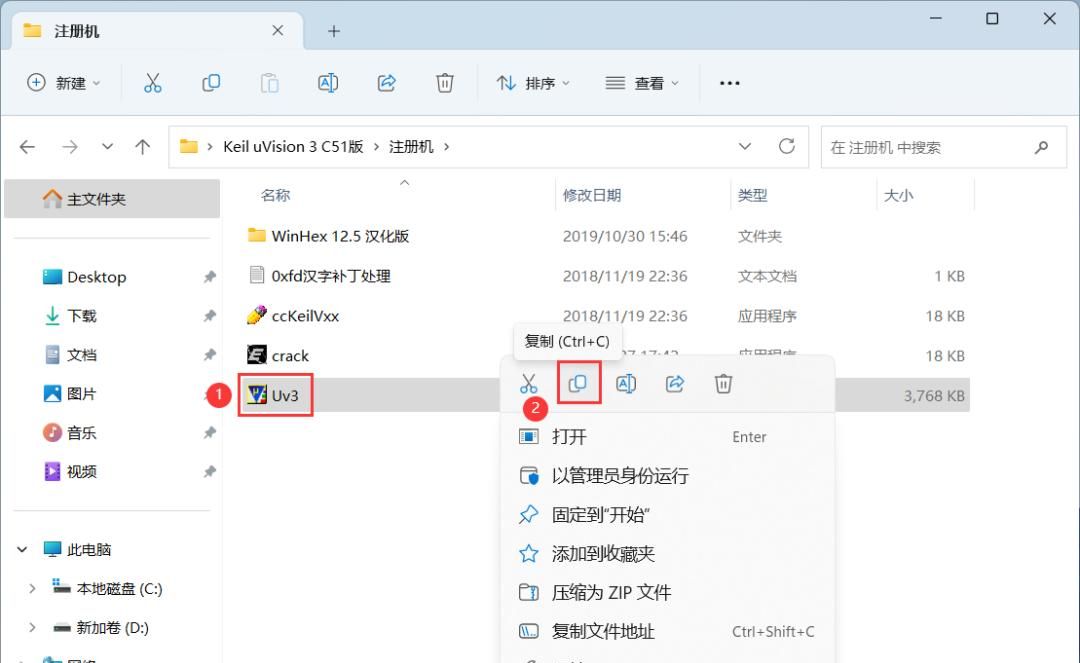Open the 排序 sort dropdown

533,83
